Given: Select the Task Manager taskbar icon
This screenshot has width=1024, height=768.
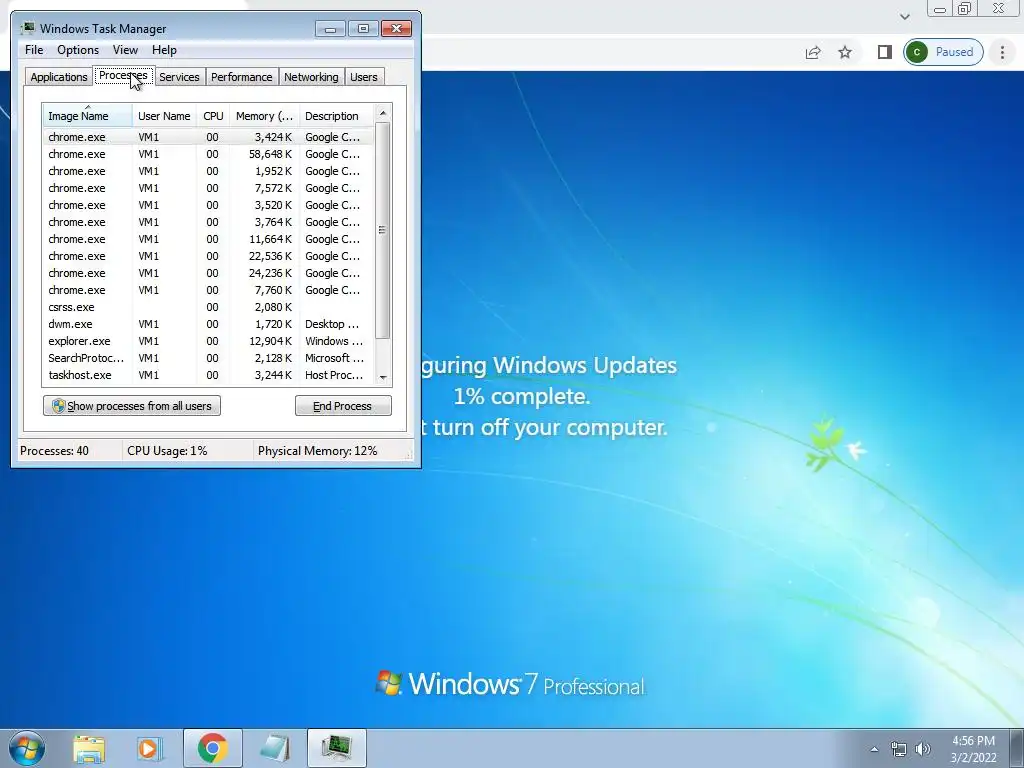Looking at the screenshot, I should pyautogui.click(x=337, y=748).
